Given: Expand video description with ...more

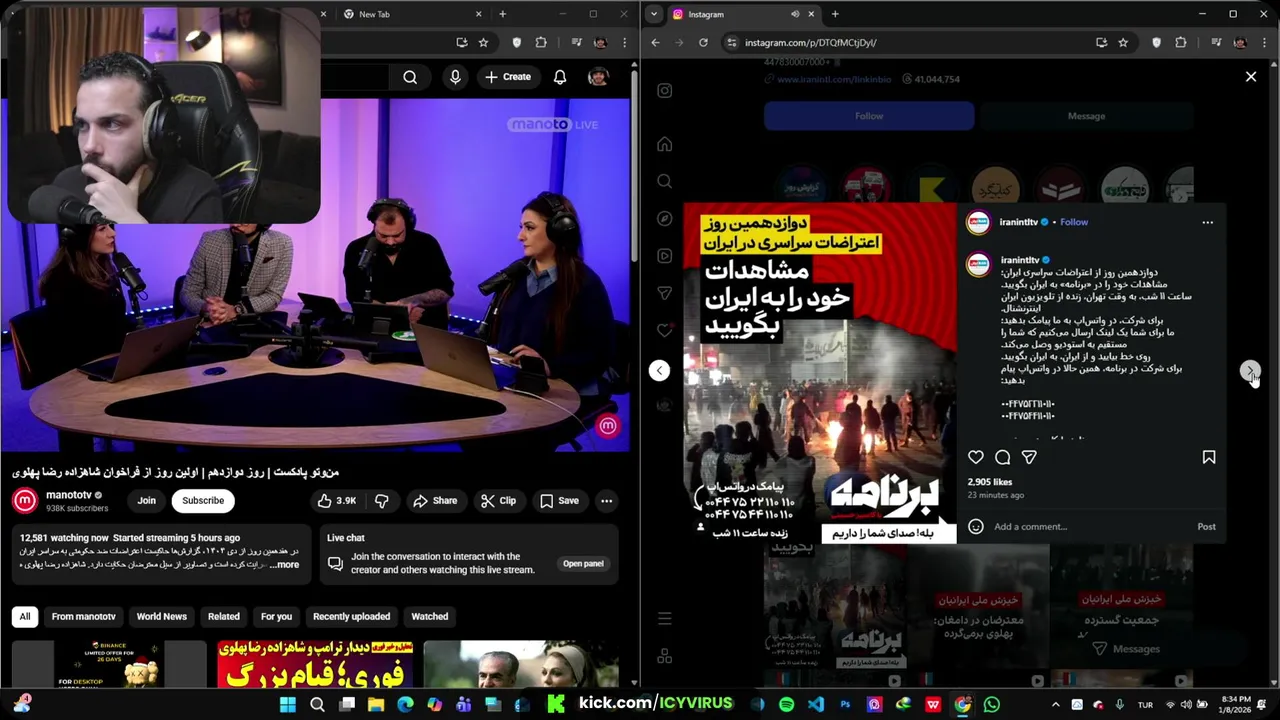Looking at the screenshot, I should tap(284, 565).
